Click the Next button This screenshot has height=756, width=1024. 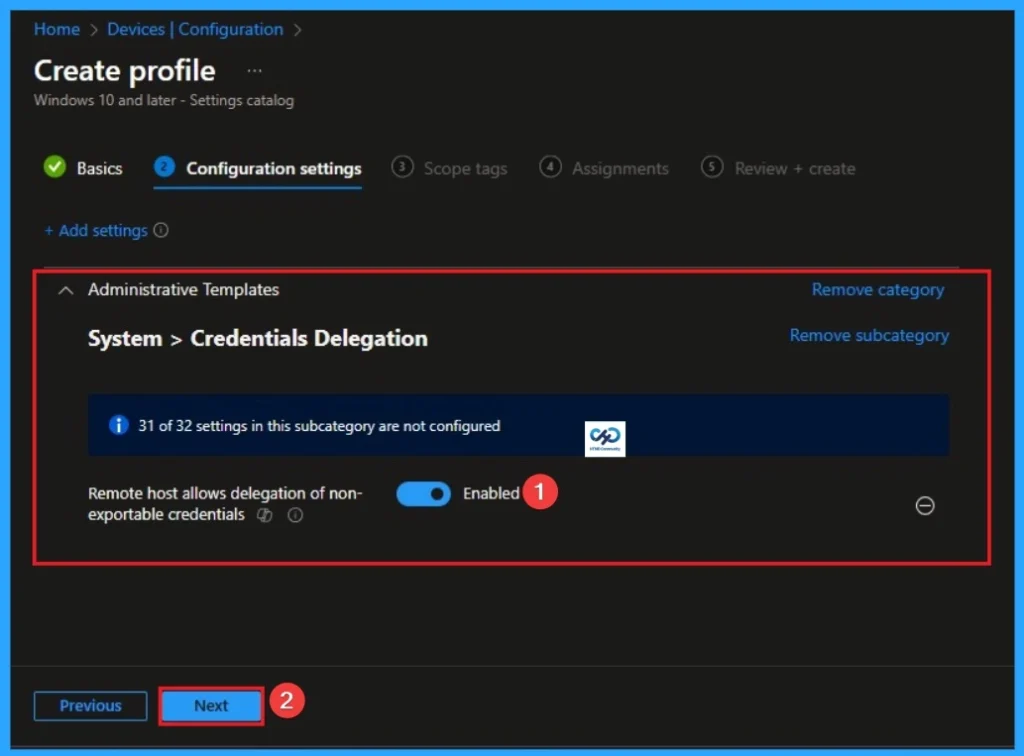tap(210, 705)
